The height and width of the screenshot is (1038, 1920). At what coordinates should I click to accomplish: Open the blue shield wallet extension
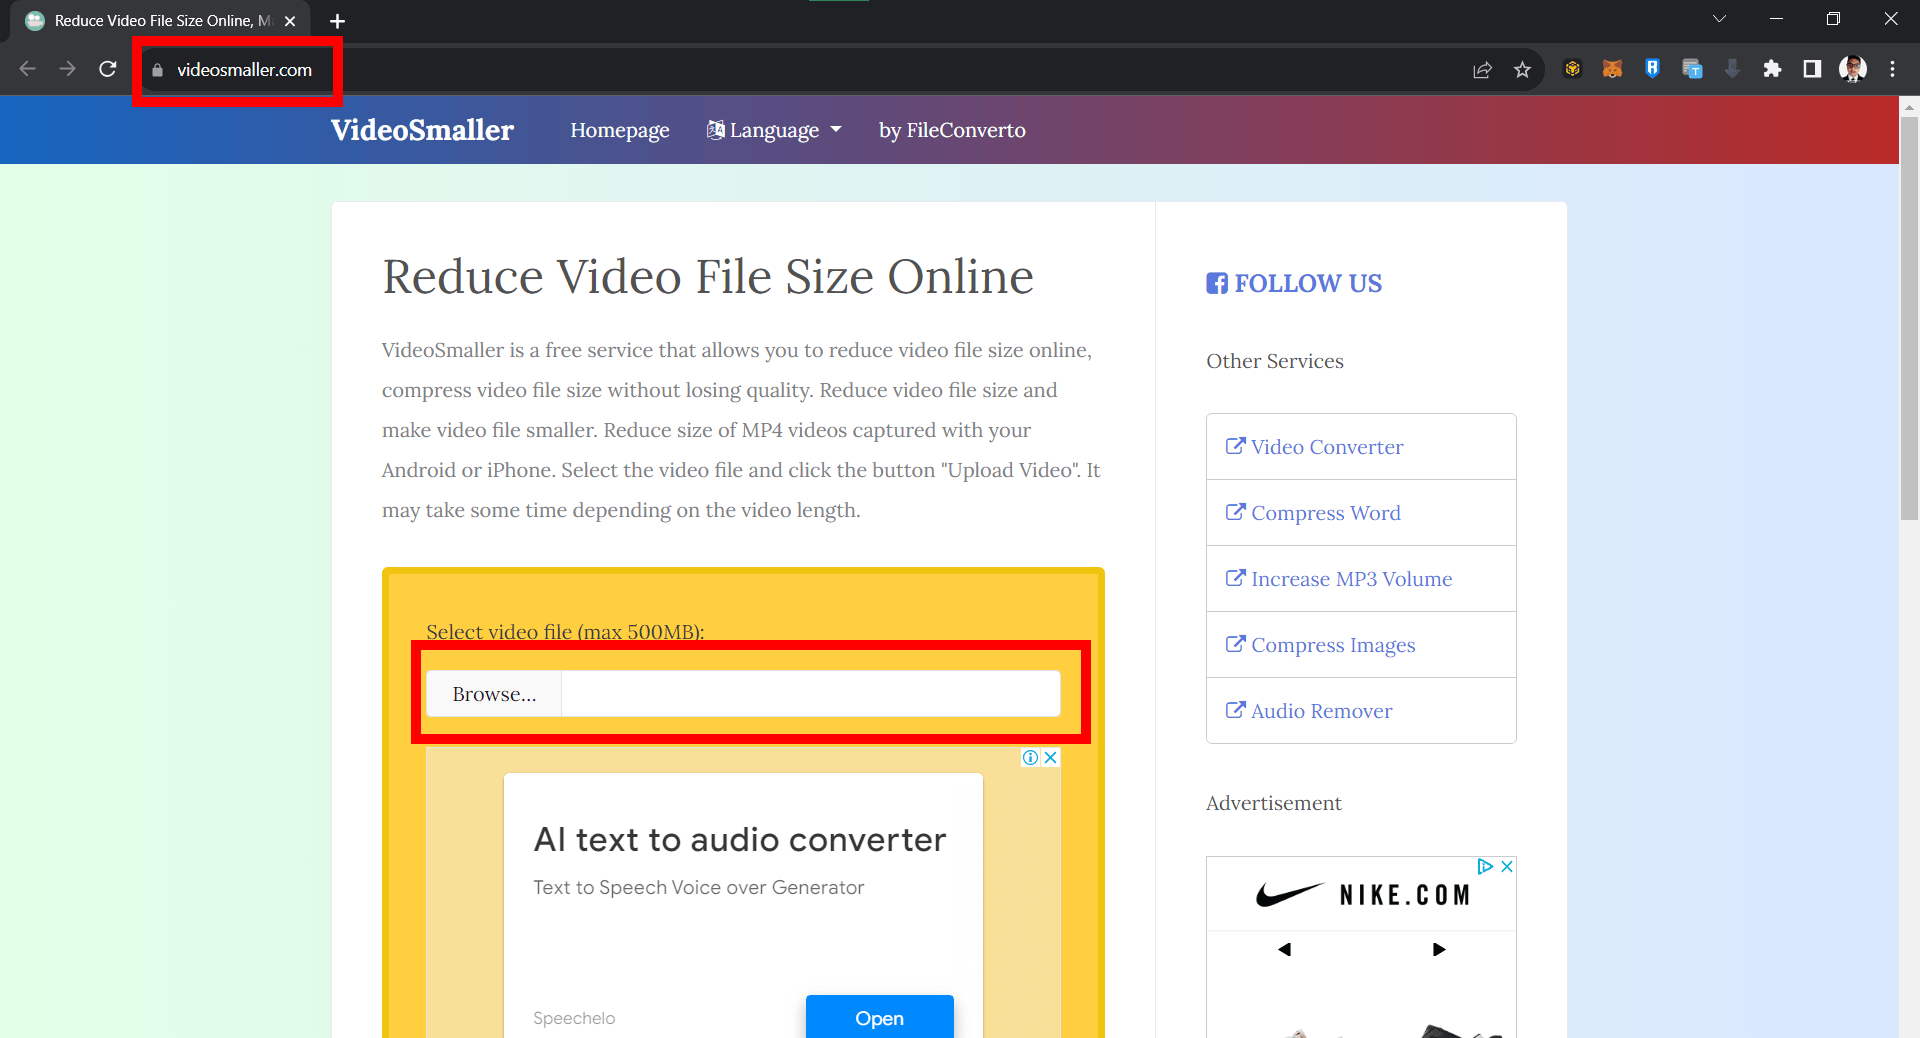[x=1652, y=69]
